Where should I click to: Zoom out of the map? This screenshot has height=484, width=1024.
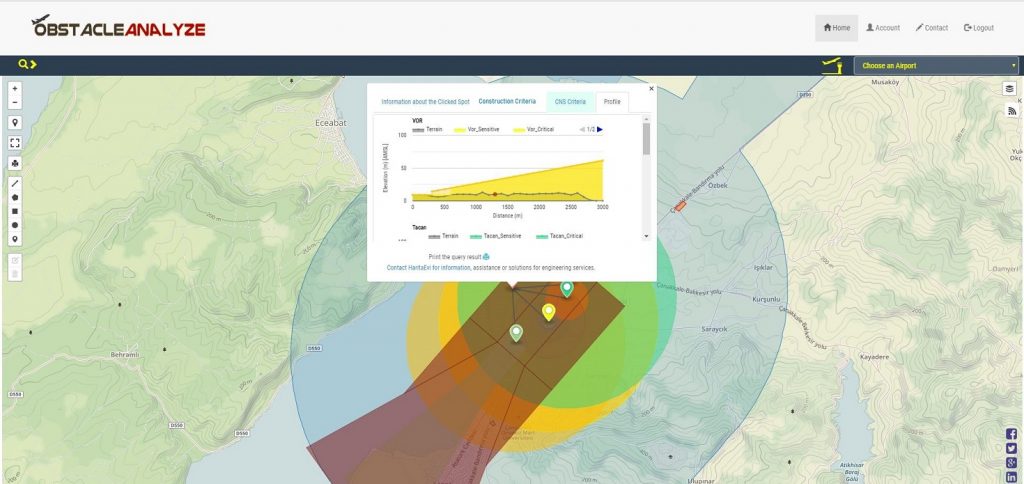(15, 103)
